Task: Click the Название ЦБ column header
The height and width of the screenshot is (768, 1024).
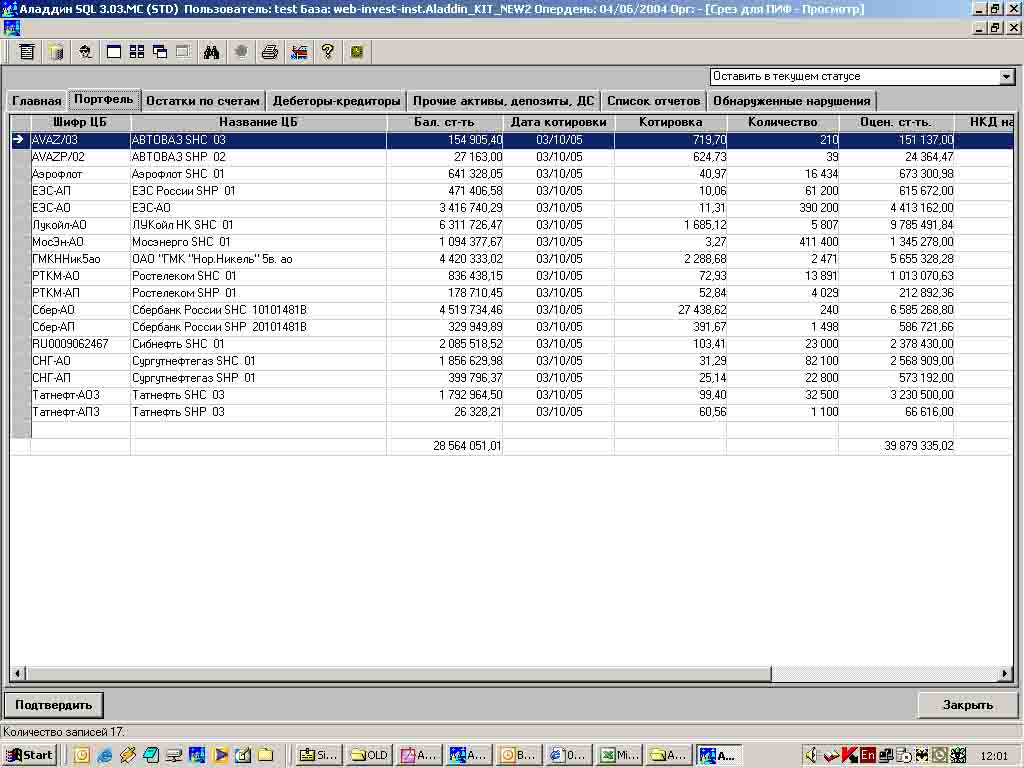Action: point(259,122)
